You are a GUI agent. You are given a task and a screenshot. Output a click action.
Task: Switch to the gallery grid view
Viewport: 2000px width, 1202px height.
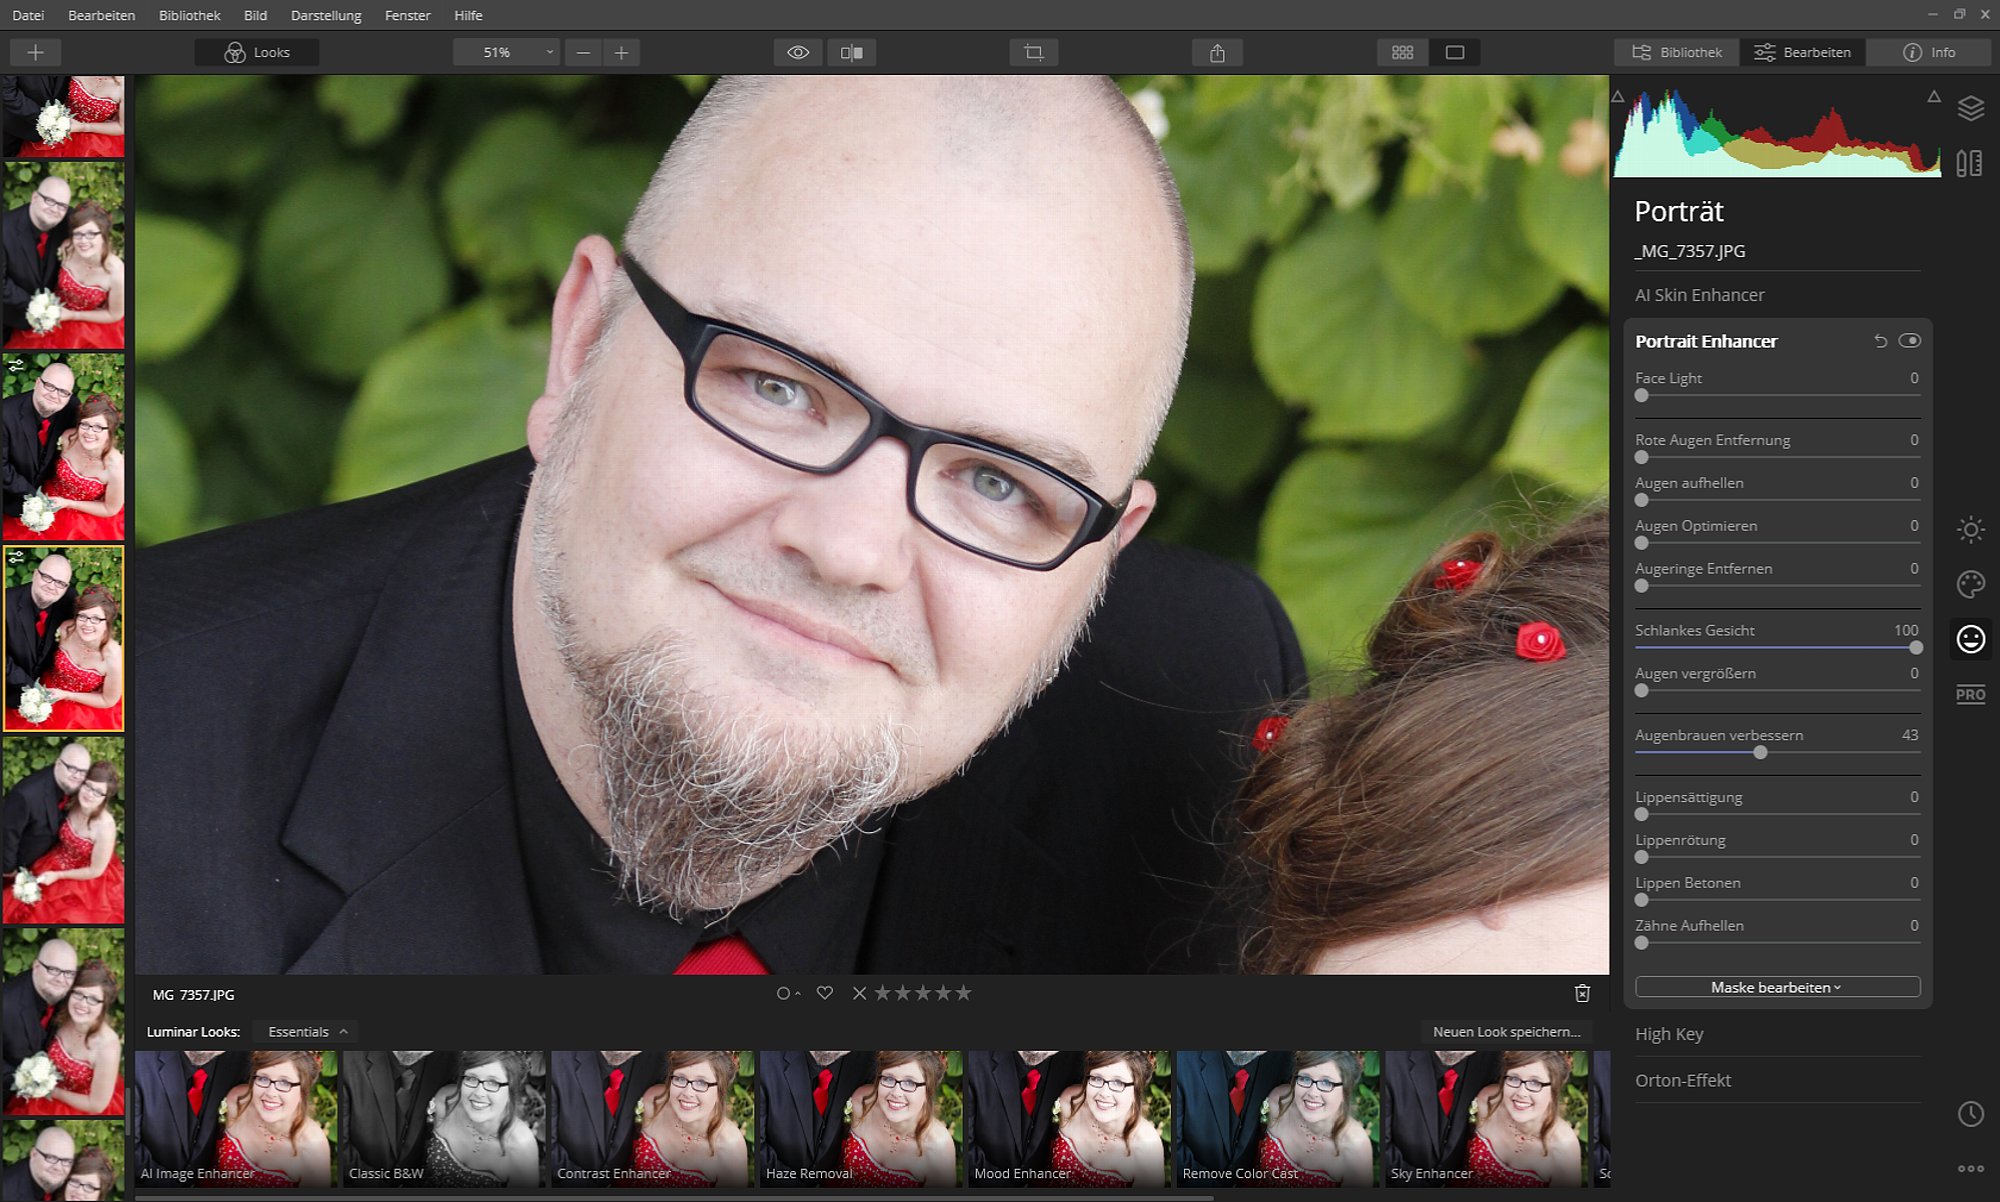[1402, 52]
